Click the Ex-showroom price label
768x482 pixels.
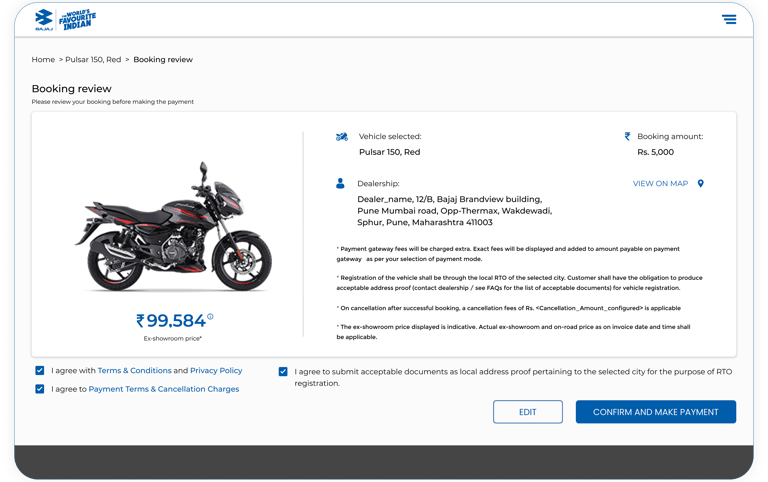pyautogui.click(x=172, y=338)
